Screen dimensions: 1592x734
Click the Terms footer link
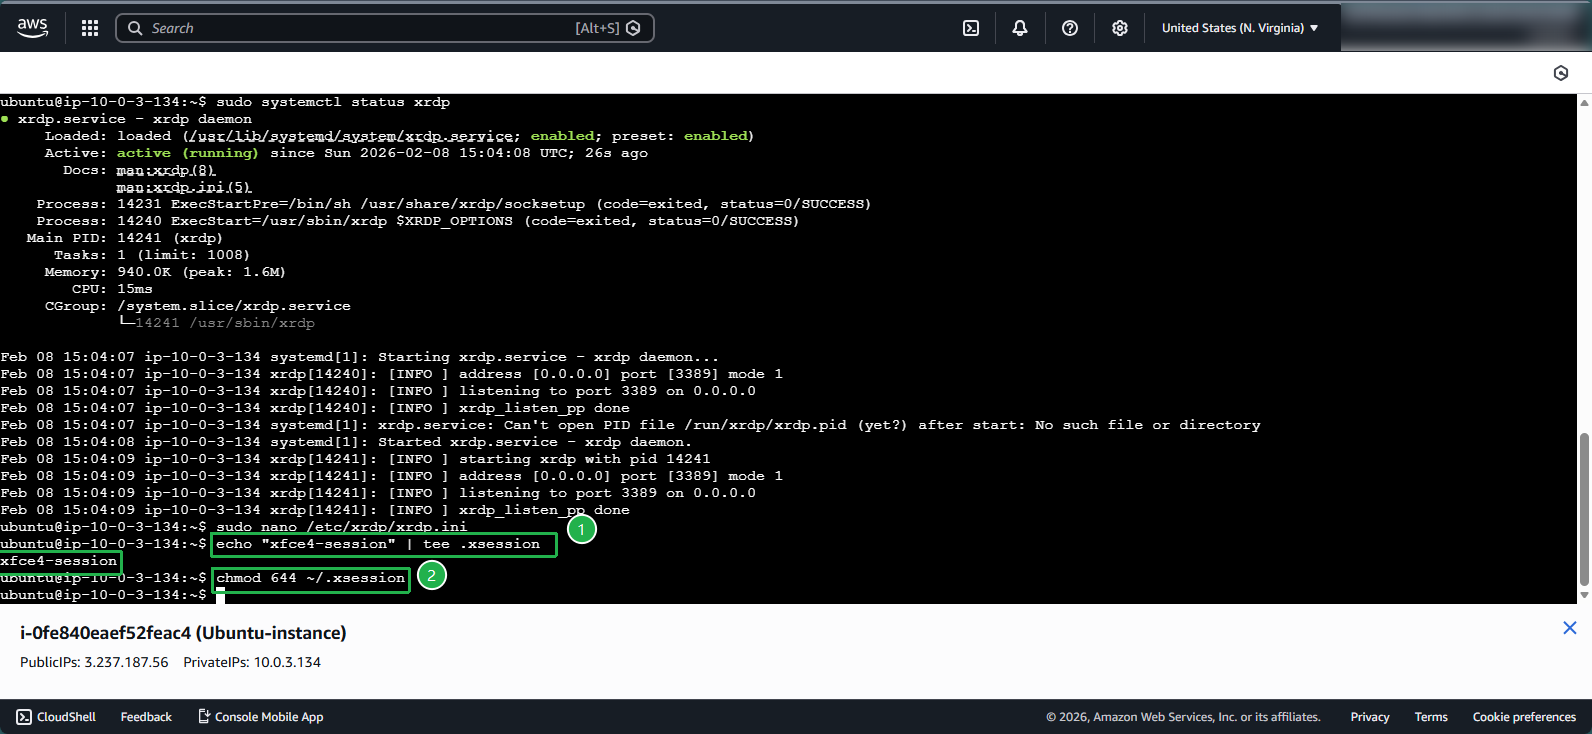(1431, 717)
